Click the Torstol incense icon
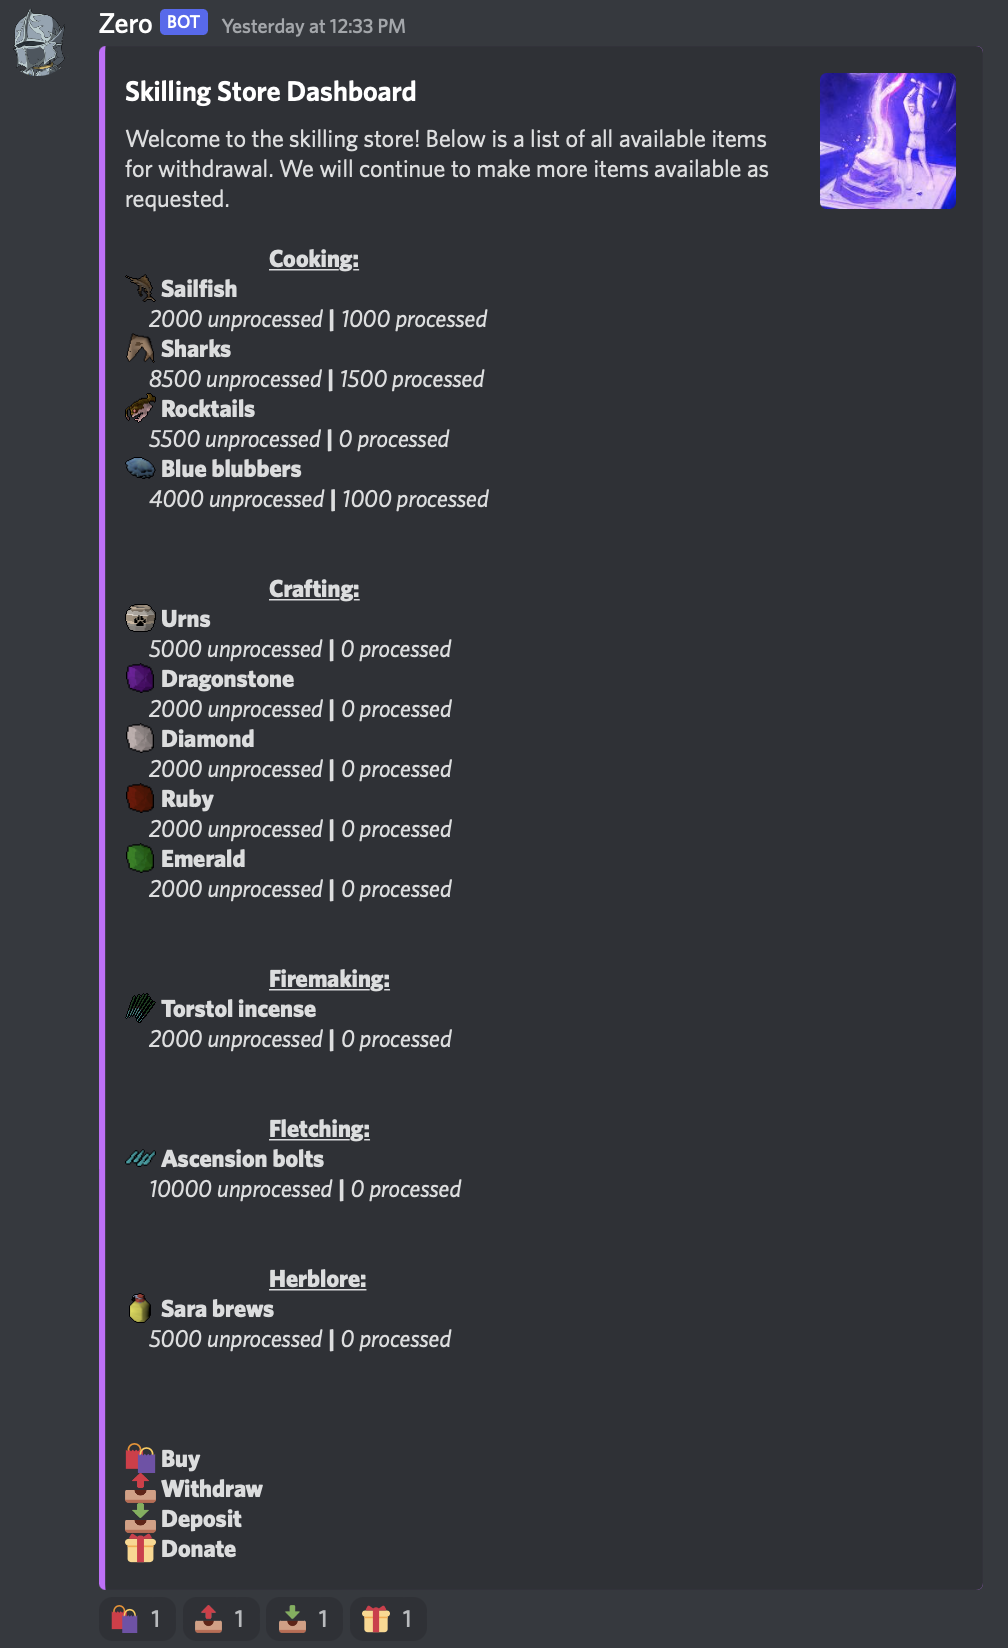This screenshot has width=1008, height=1648. point(140,1008)
